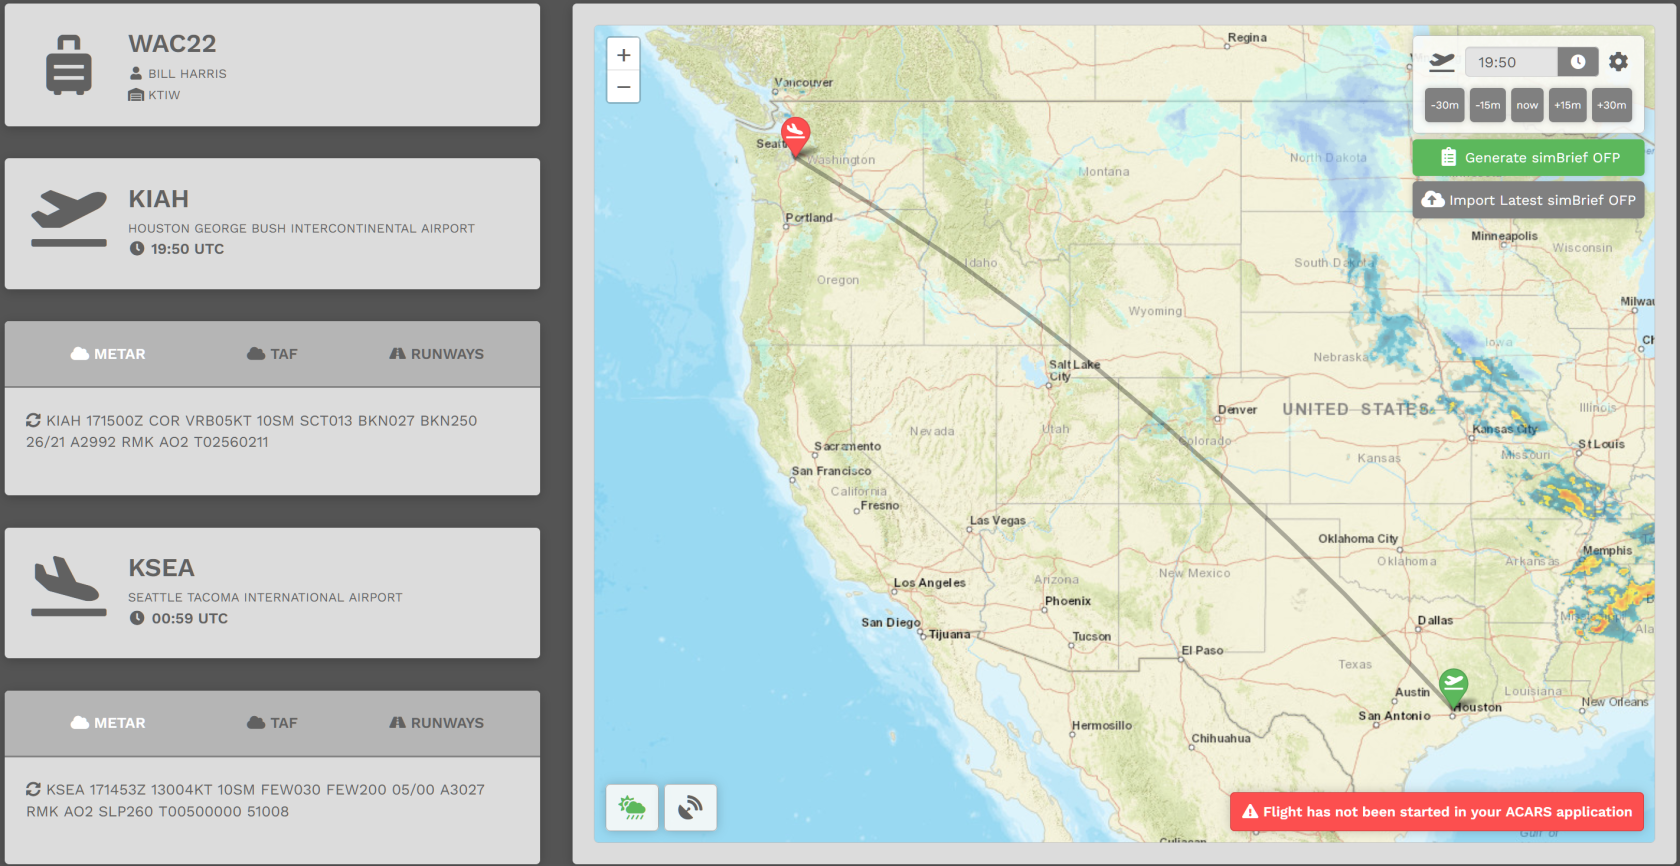
Task: Refresh the KSEA METAR report
Action: (33, 790)
